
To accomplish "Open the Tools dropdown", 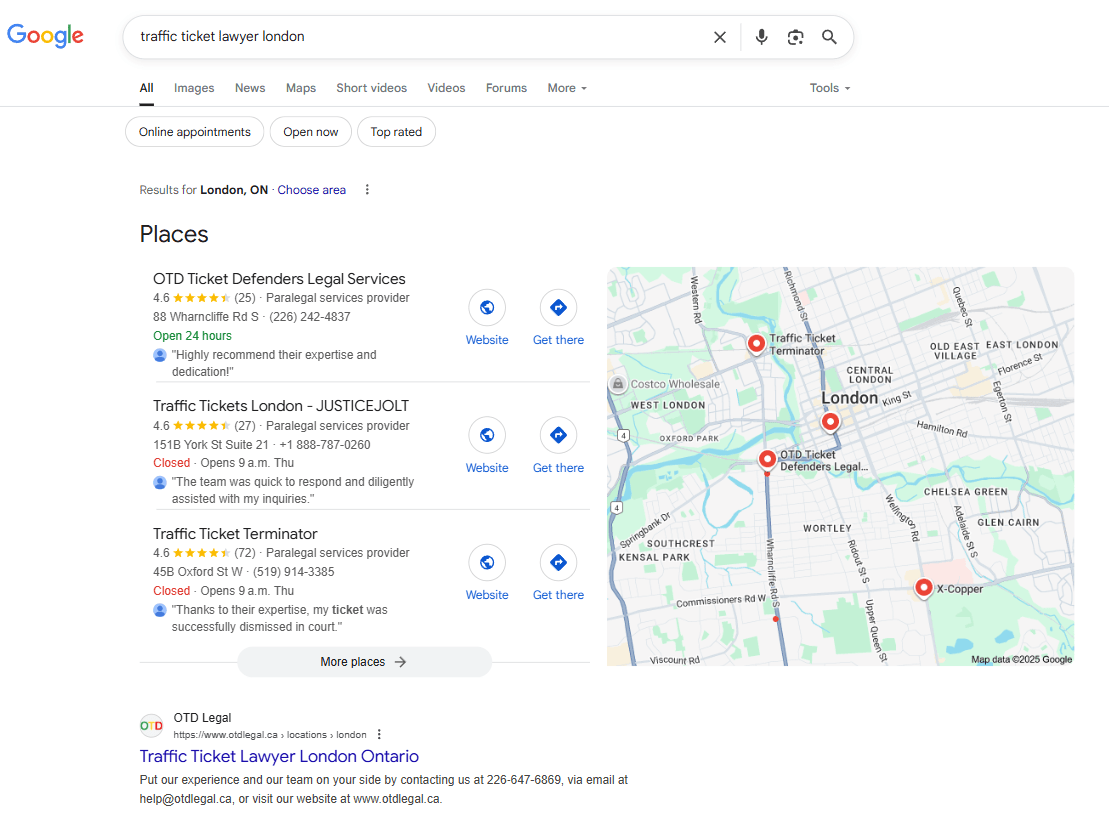I will pos(829,88).
